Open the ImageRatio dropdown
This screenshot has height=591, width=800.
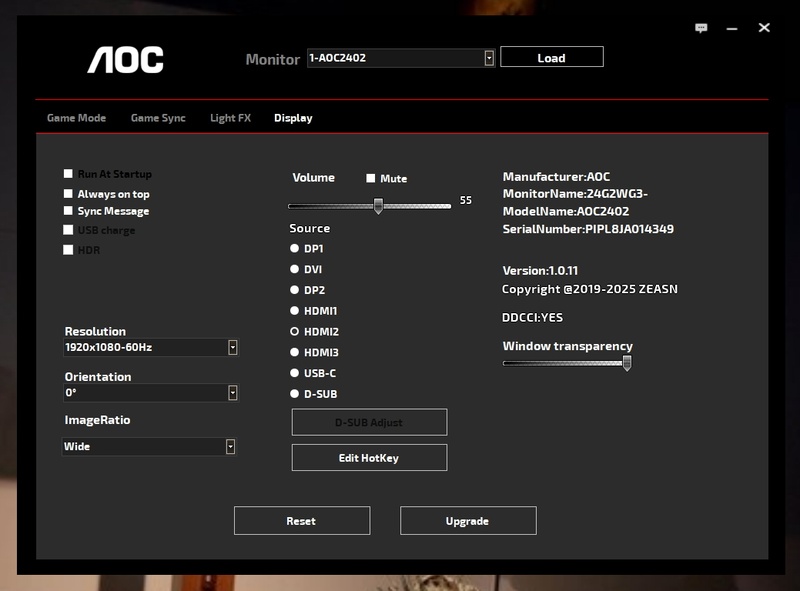pyautogui.click(x=149, y=447)
